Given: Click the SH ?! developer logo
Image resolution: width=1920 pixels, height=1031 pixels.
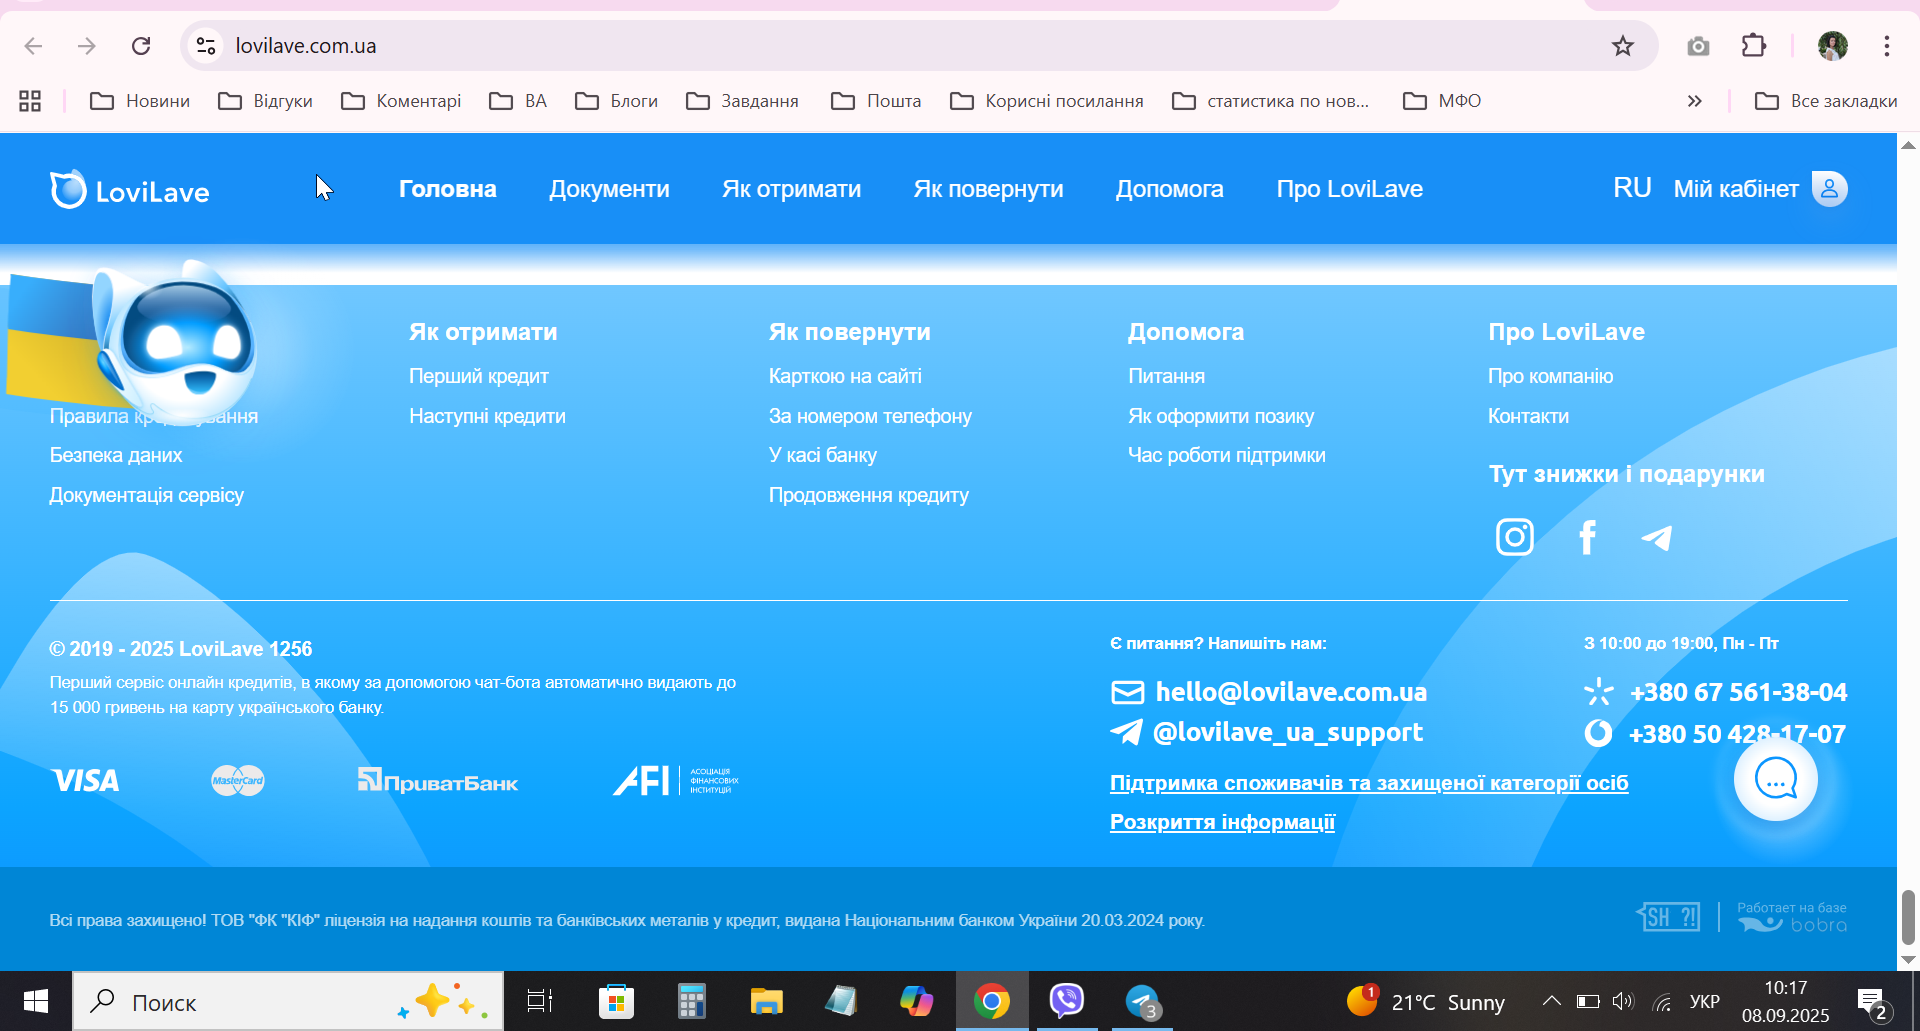Looking at the screenshot, I should [x=1668, y=916].
